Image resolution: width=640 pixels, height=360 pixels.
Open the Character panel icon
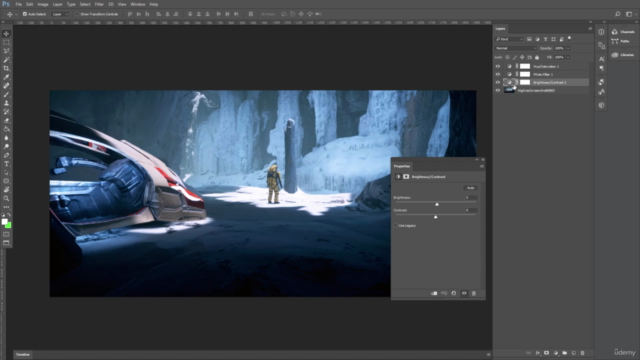point(601,59)
